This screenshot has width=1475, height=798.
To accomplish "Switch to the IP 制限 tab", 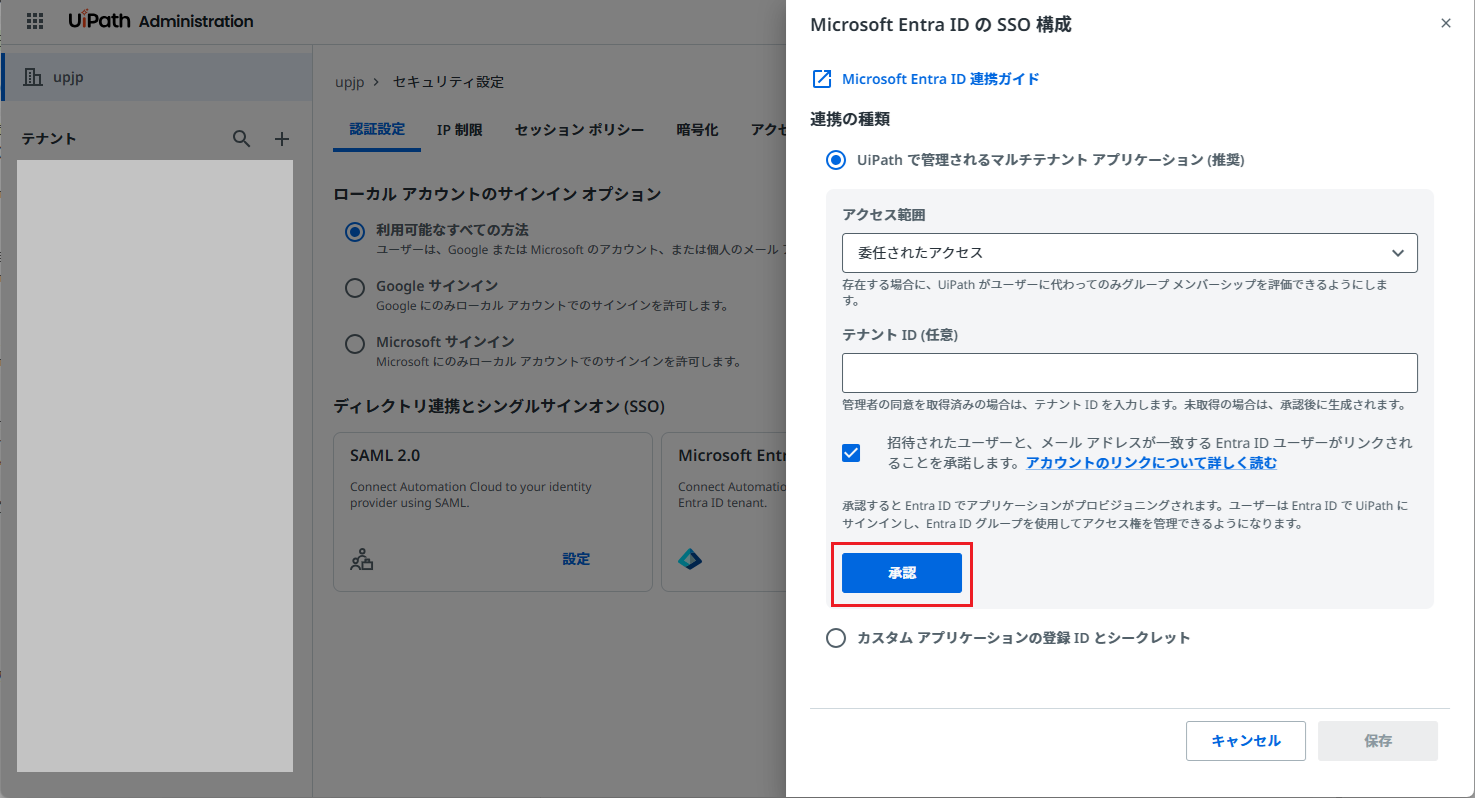I will click(x=460, y=130).
